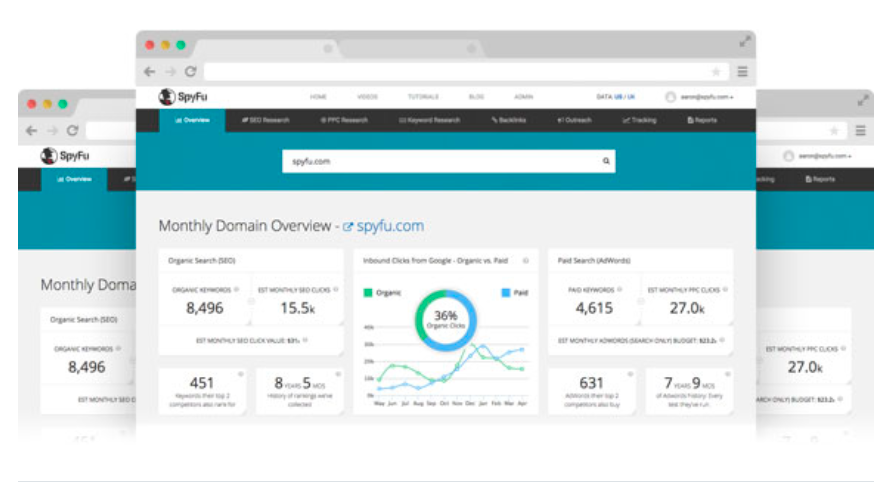Image resolution: width=895 pixels, height=490 pixels.
Task: Reload the page in the left background window
Action: (x=72, y=131)
